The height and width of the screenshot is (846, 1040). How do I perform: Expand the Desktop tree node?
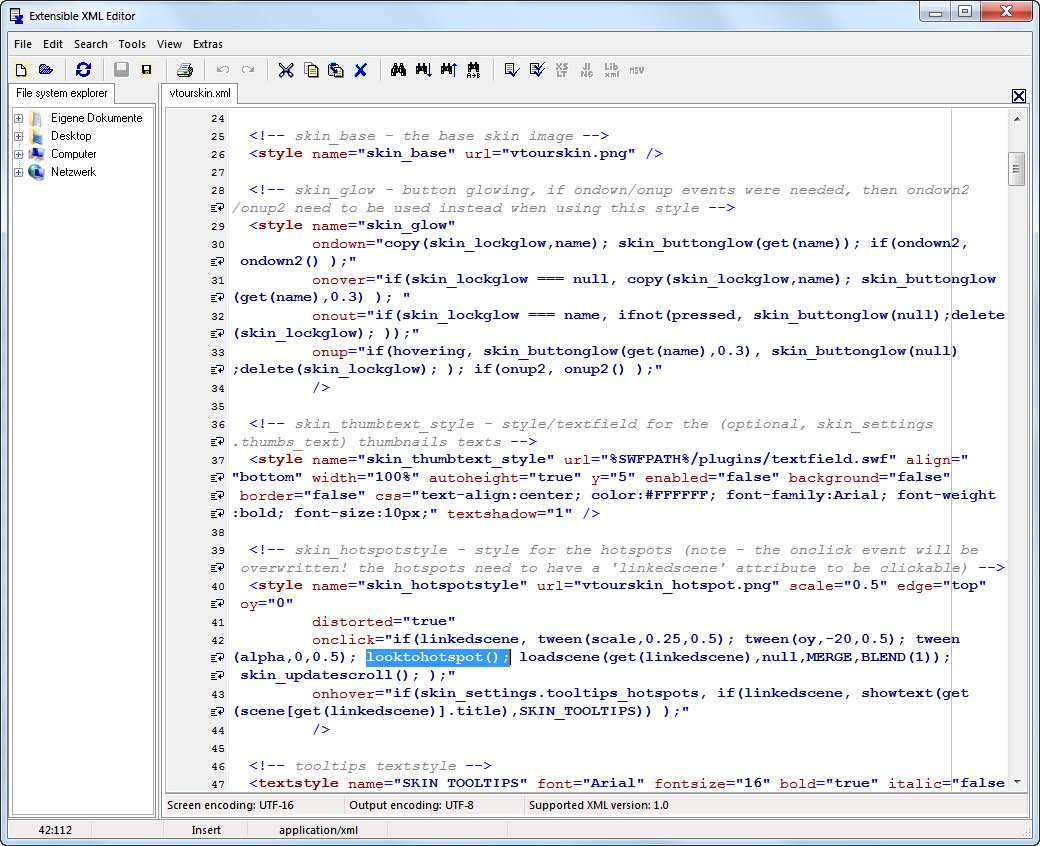point(19,137)
